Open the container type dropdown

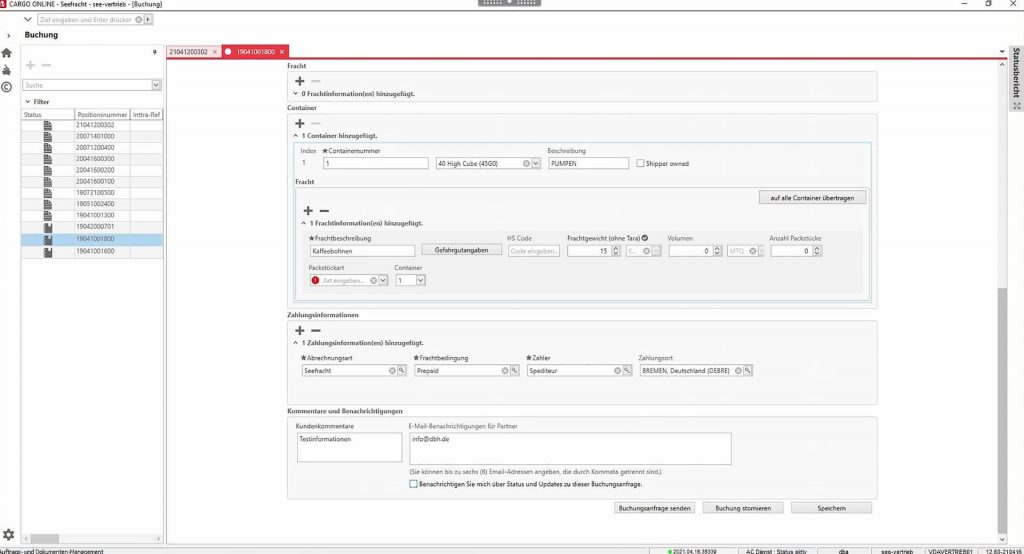[x=536, y=163]
